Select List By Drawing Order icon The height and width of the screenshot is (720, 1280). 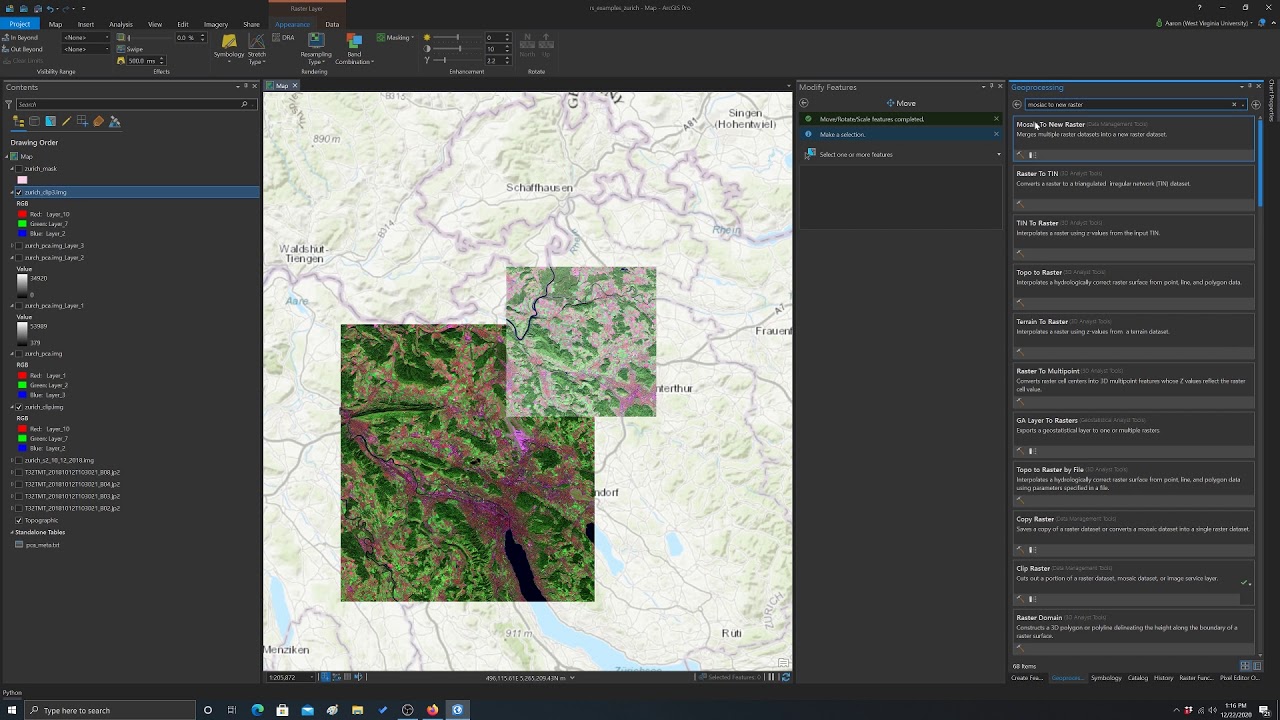tap(18, 122)
